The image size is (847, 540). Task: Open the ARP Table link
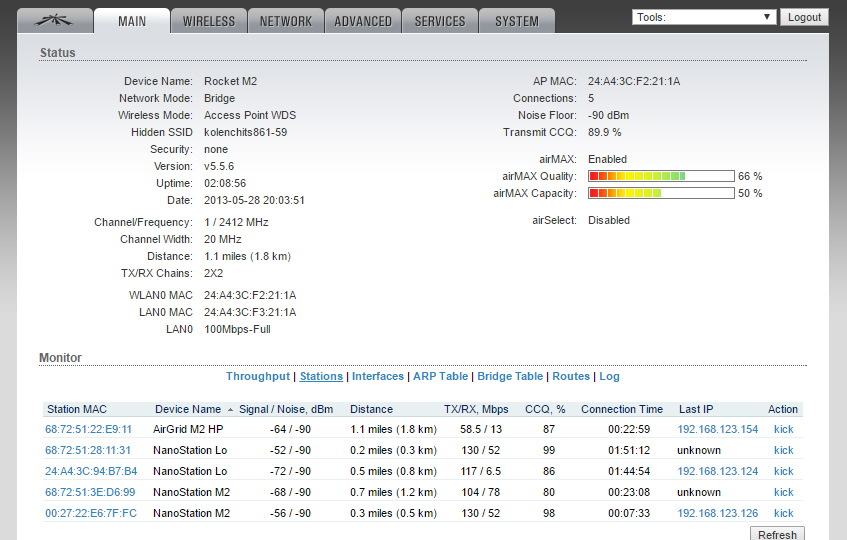click(440, 376)
